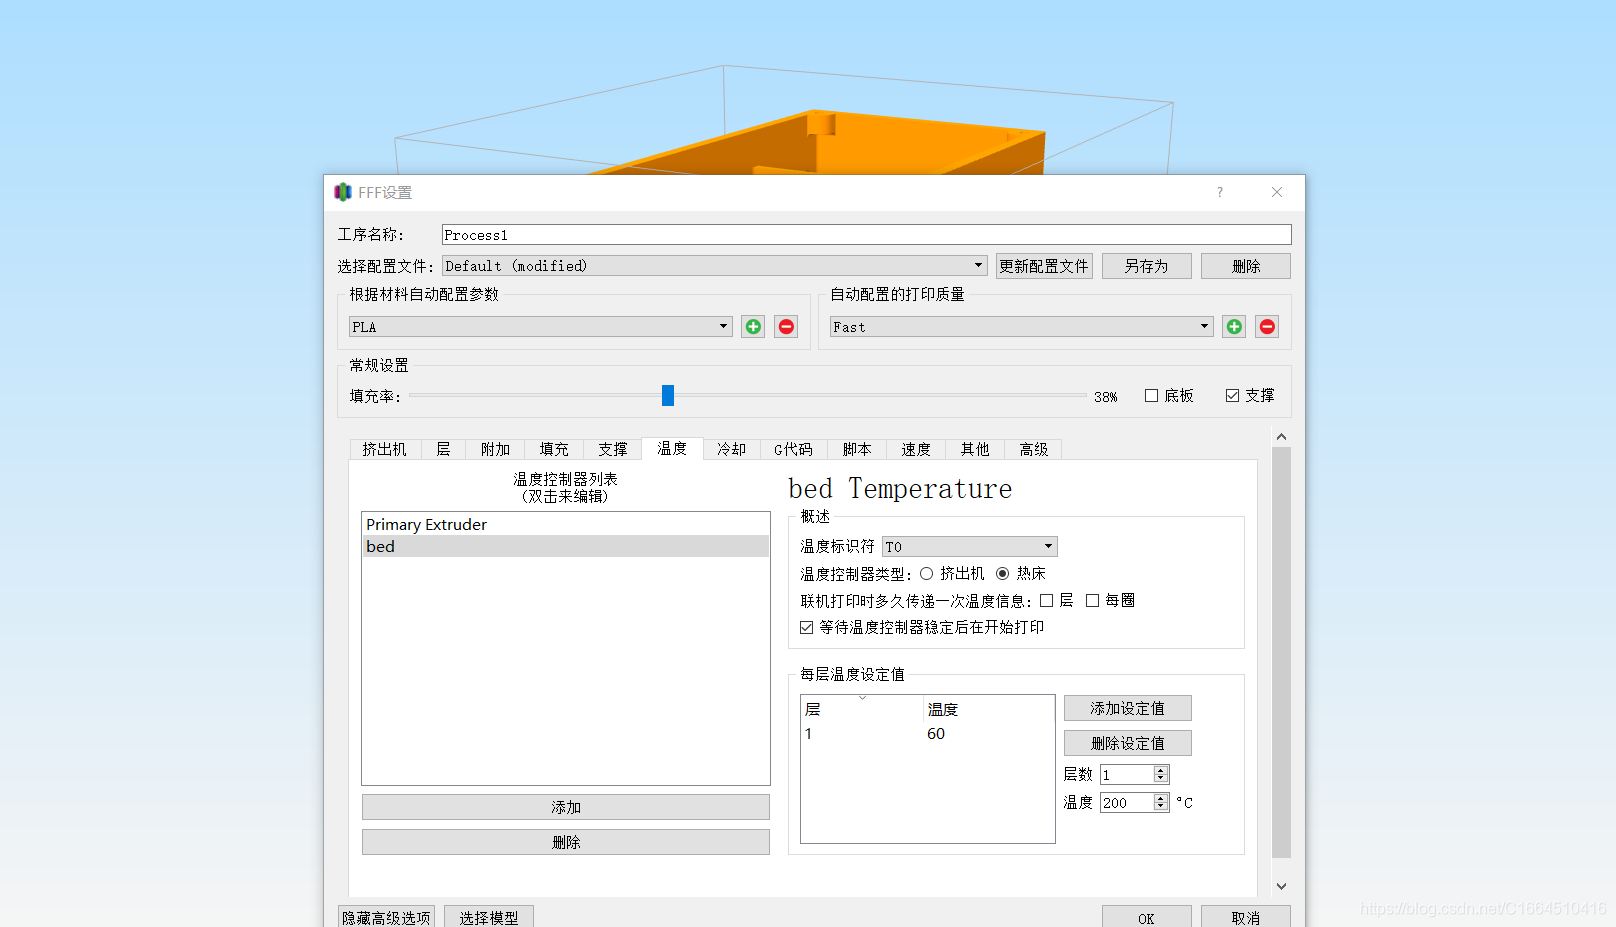Open the G代码 tab
1616x927 pixels.
point(794,450)
